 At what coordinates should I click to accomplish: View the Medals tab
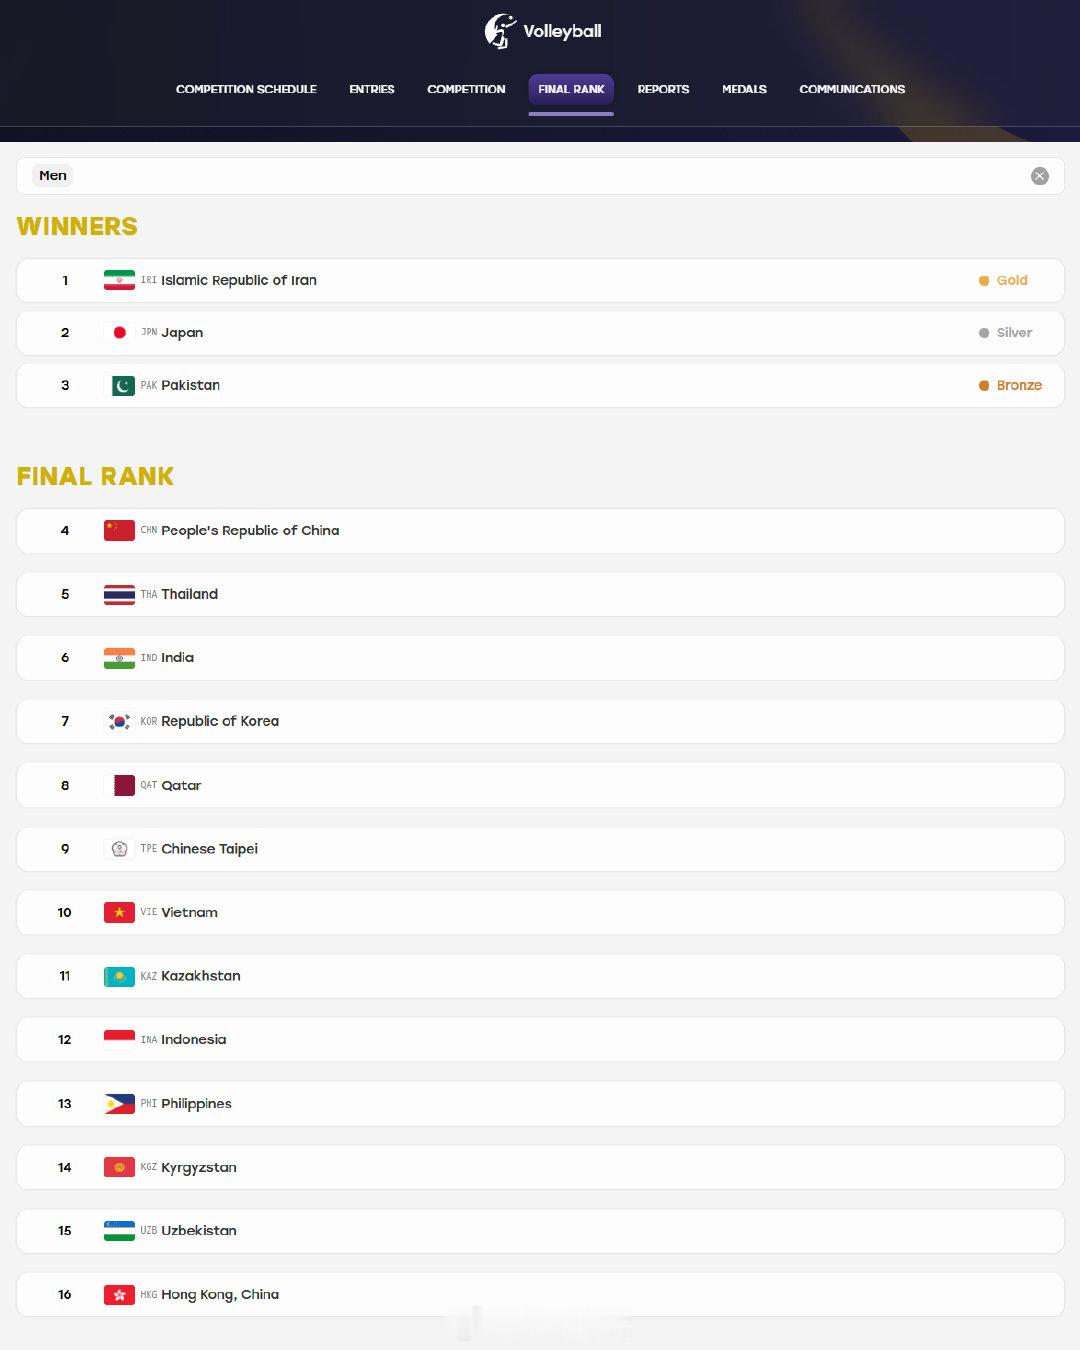(x=744, y=89)
